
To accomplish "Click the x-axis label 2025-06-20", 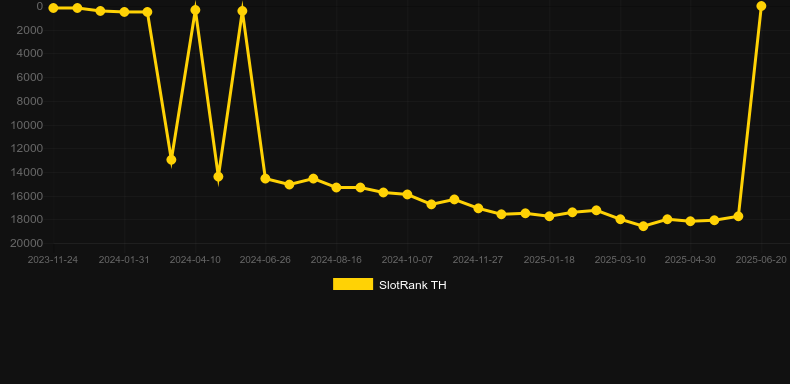I will [761, 260].
